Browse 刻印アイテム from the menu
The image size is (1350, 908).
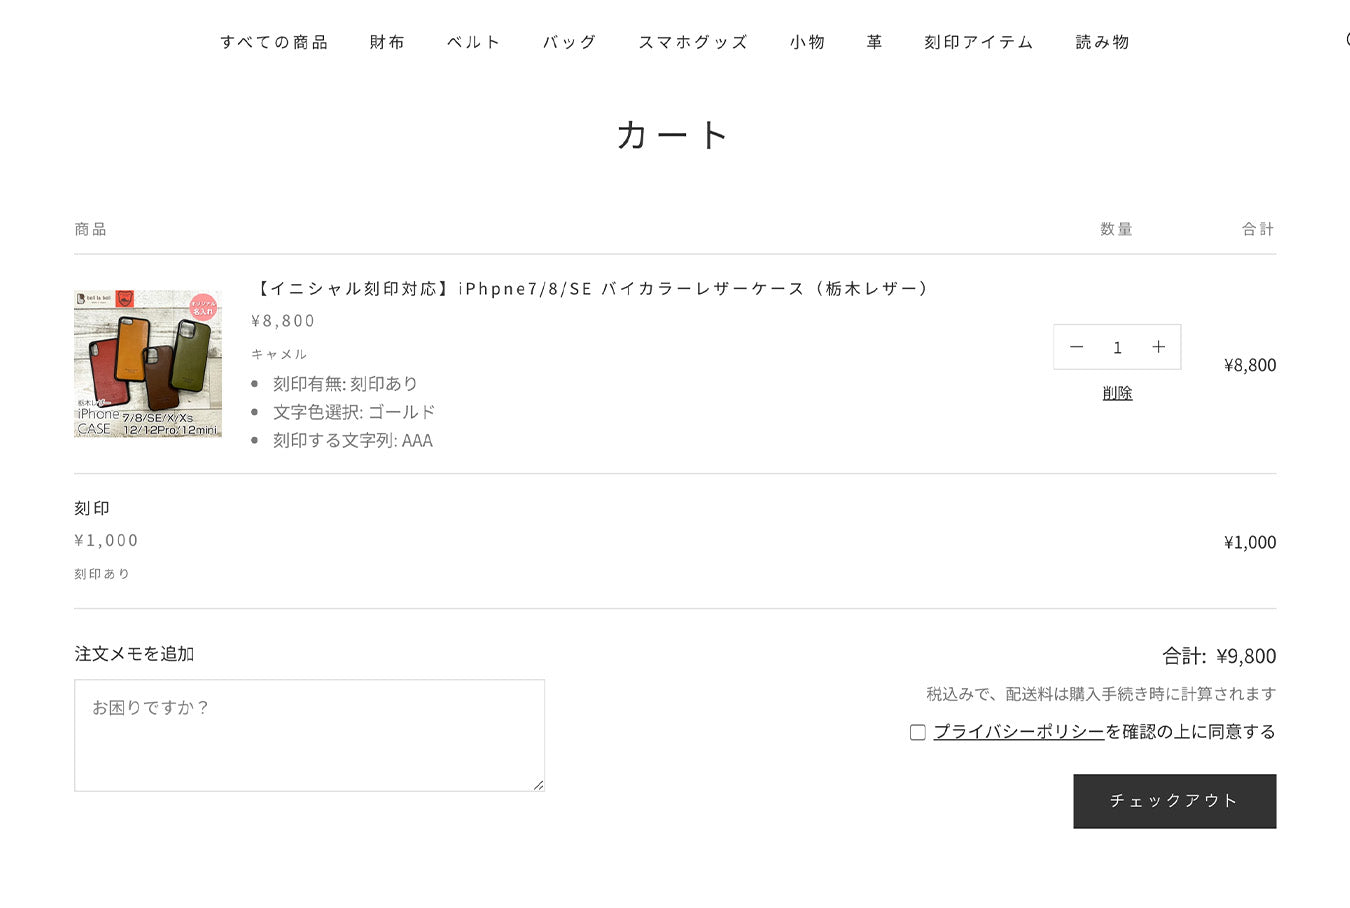[x=979, y=42]
